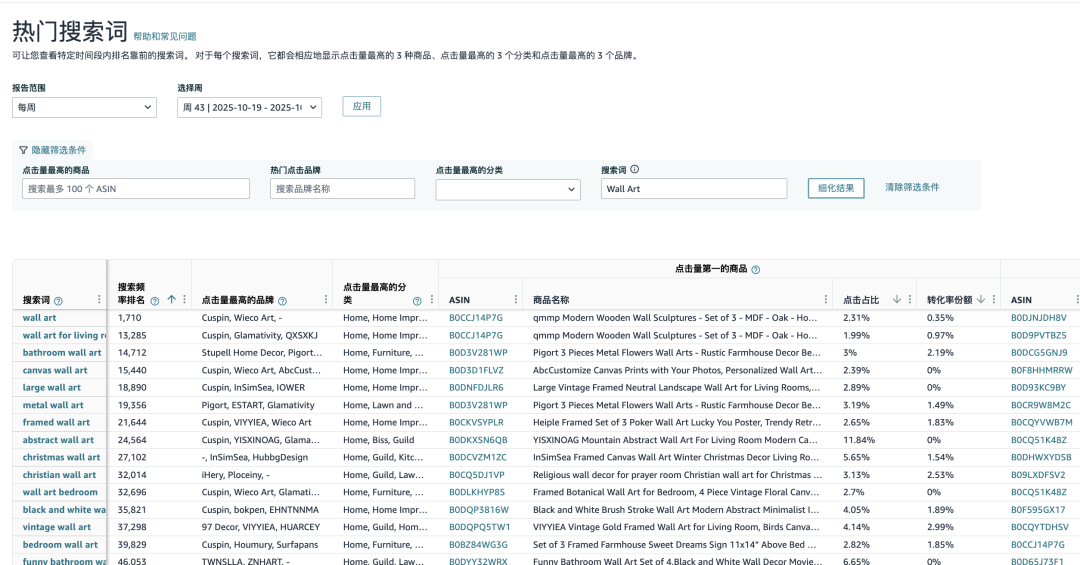The image size is (1080, 565).
Task: Sort by 点击占比 down arrow
Action: click(x=897, y=299)
